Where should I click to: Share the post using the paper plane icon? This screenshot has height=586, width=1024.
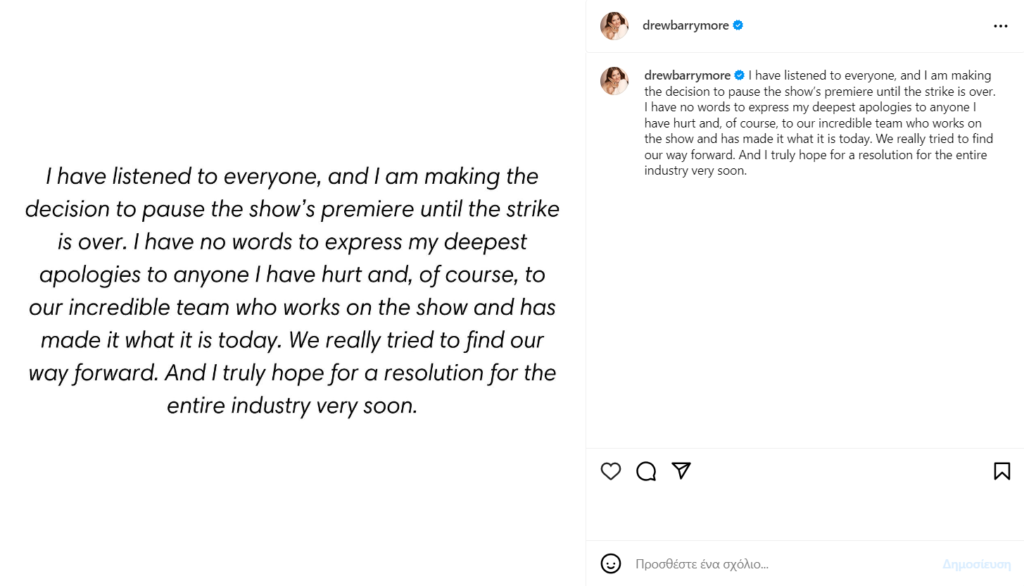tap(681, 471)
